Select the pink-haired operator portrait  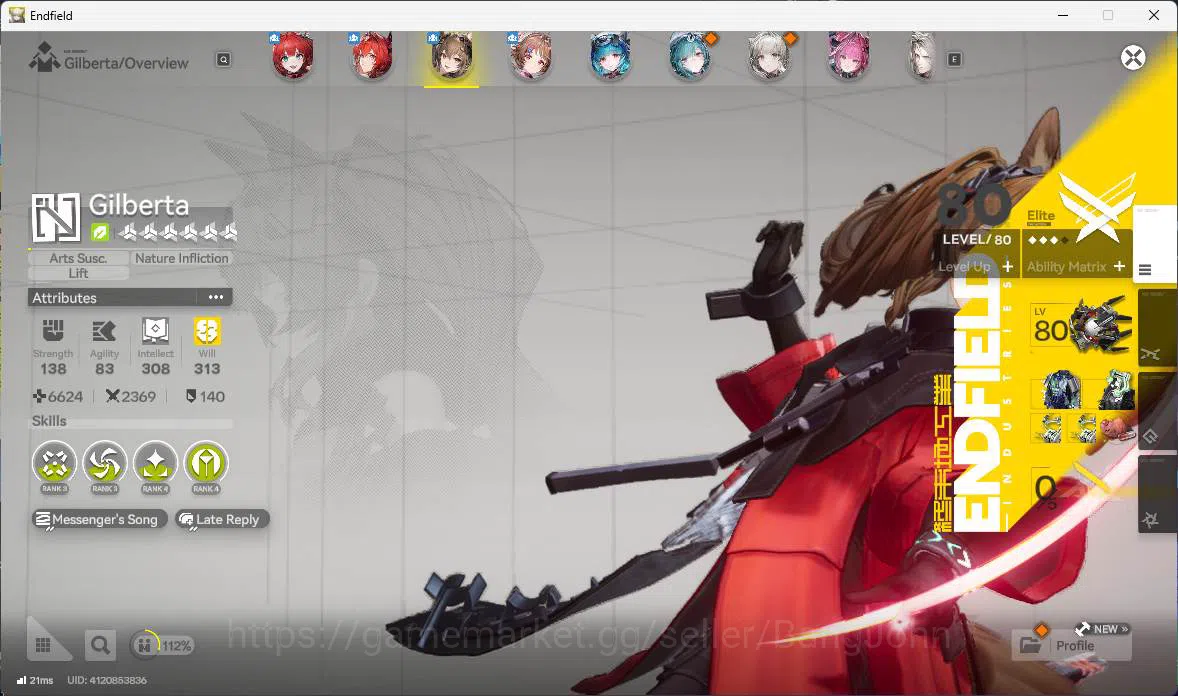point(848,56)
